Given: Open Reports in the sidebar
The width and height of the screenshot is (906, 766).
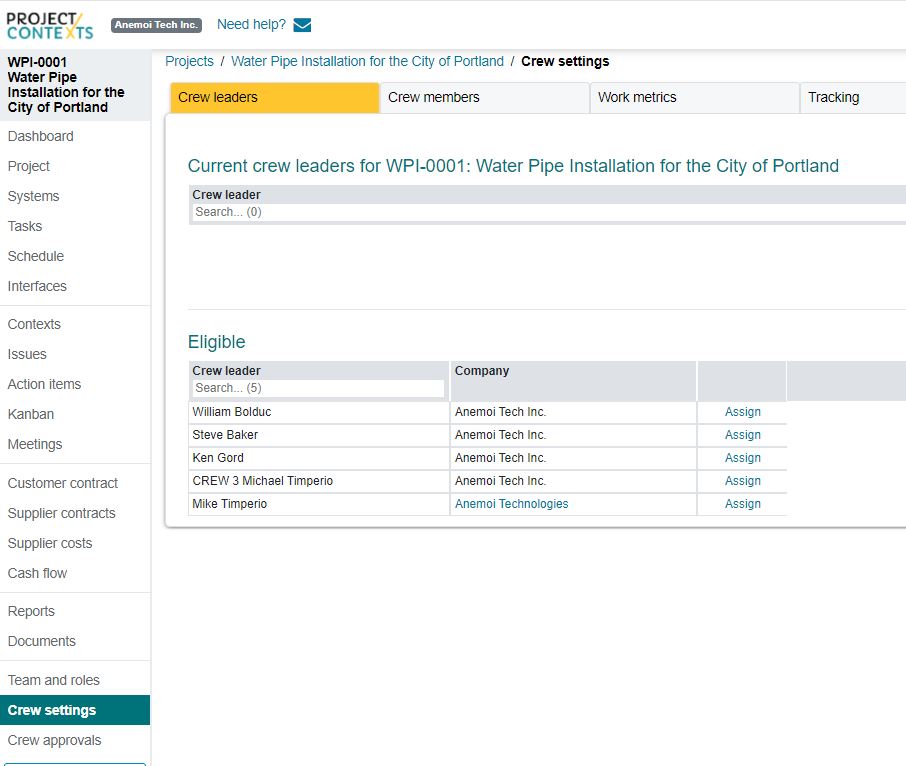Looking at the screenshot, I should (x=31, y=612).
